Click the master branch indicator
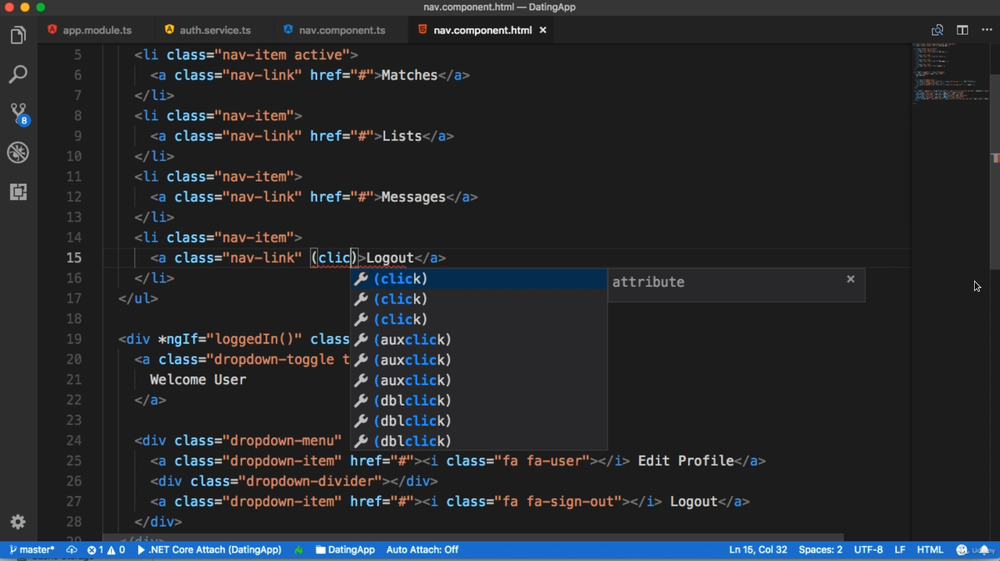The image size is (1000, 561). pyautogui.click(x=31, y=550)
